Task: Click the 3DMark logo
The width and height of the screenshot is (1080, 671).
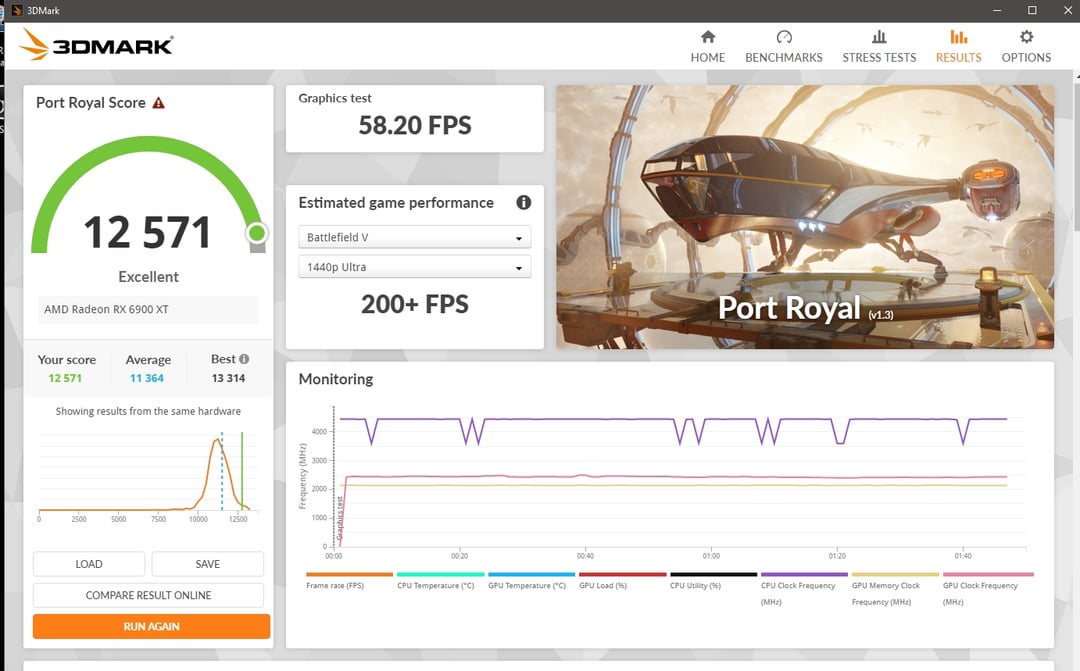Action: pos(96,45)
